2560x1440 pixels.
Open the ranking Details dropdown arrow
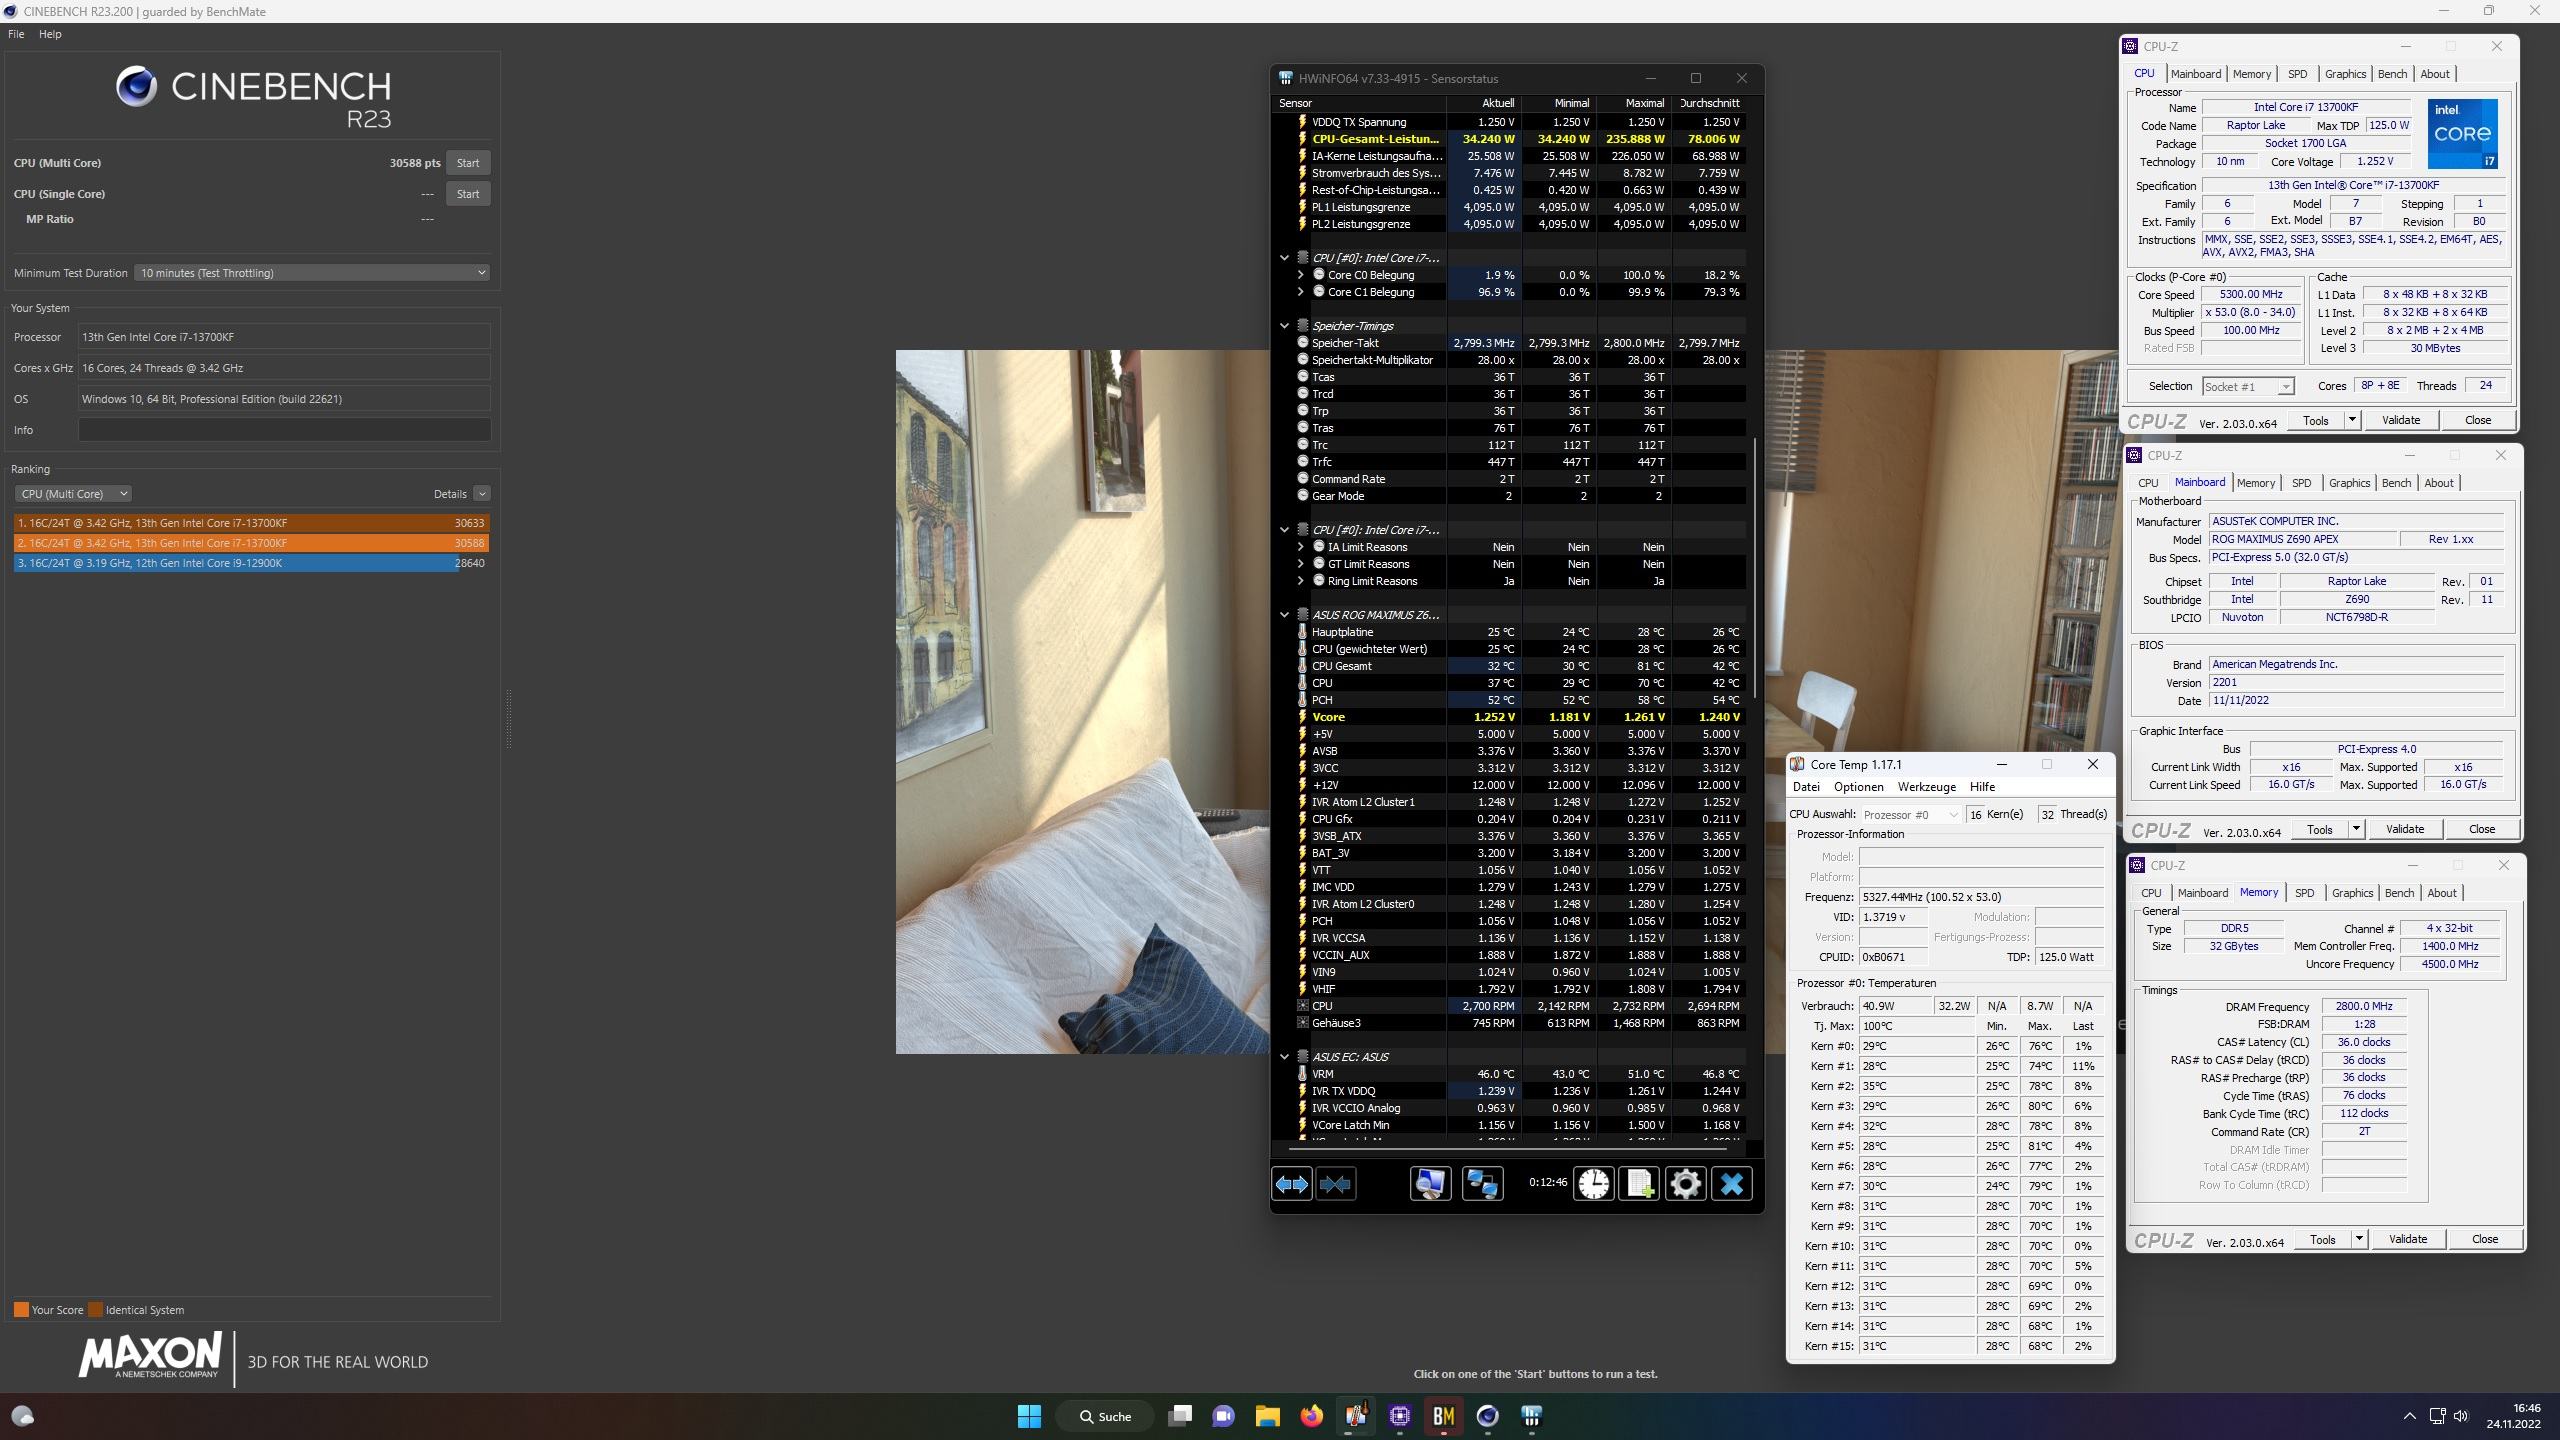482,494
